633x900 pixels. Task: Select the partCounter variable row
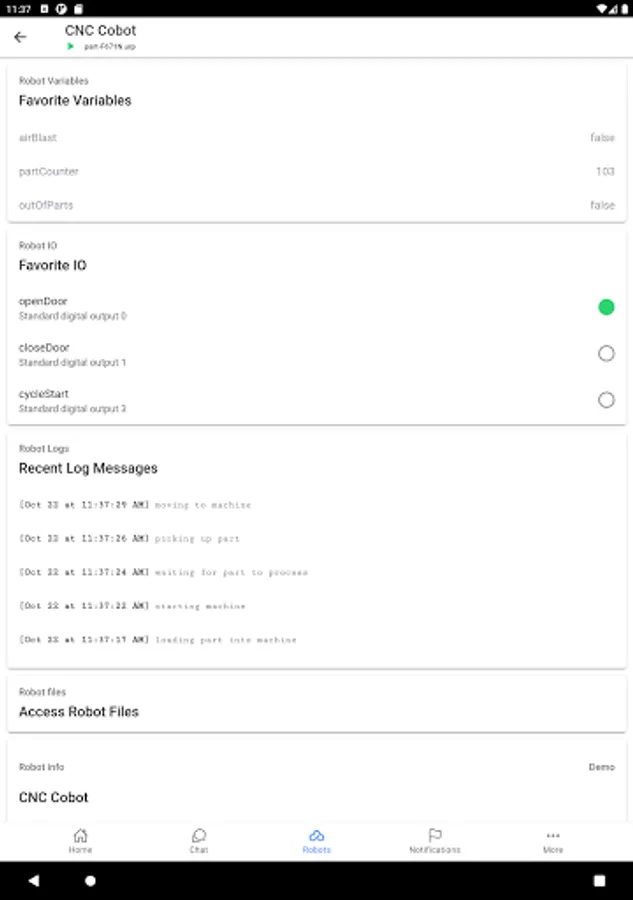[x=316, y=172]
